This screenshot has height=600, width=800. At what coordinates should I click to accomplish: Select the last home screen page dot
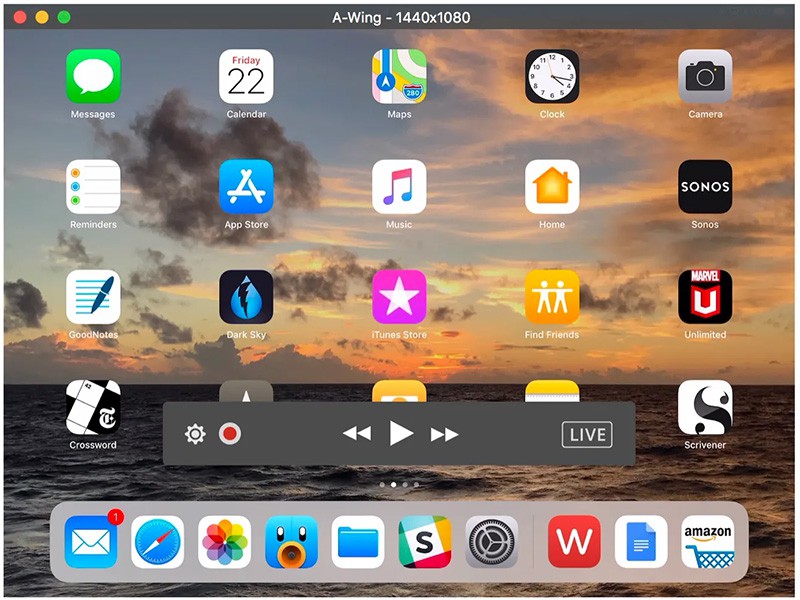click(416, 484)
